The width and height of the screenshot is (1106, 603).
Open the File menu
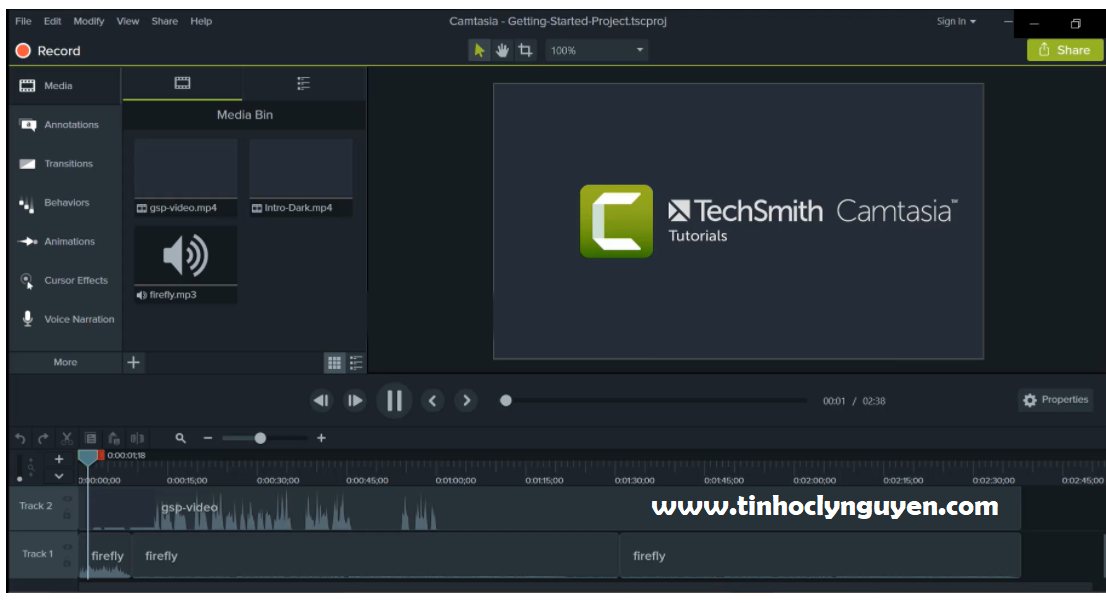(x=23, y=21)
